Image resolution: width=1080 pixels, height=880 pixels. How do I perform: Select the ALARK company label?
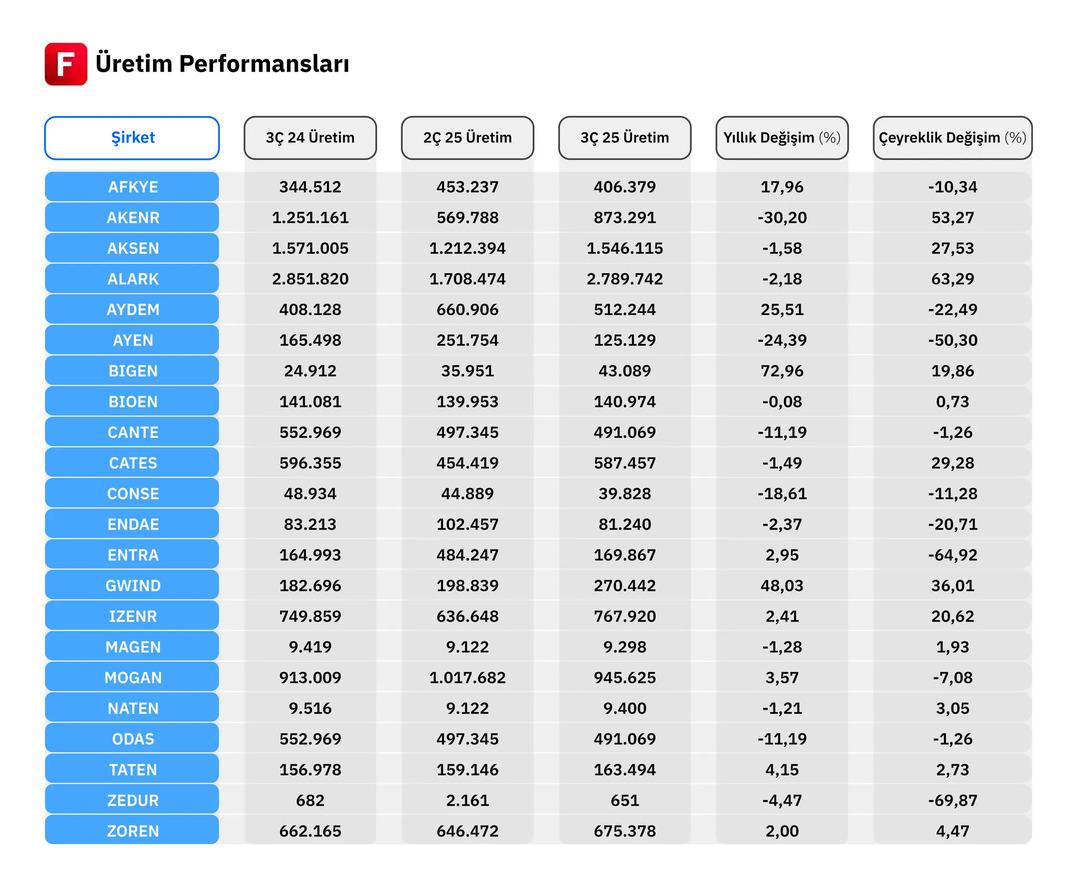[132, 279]
